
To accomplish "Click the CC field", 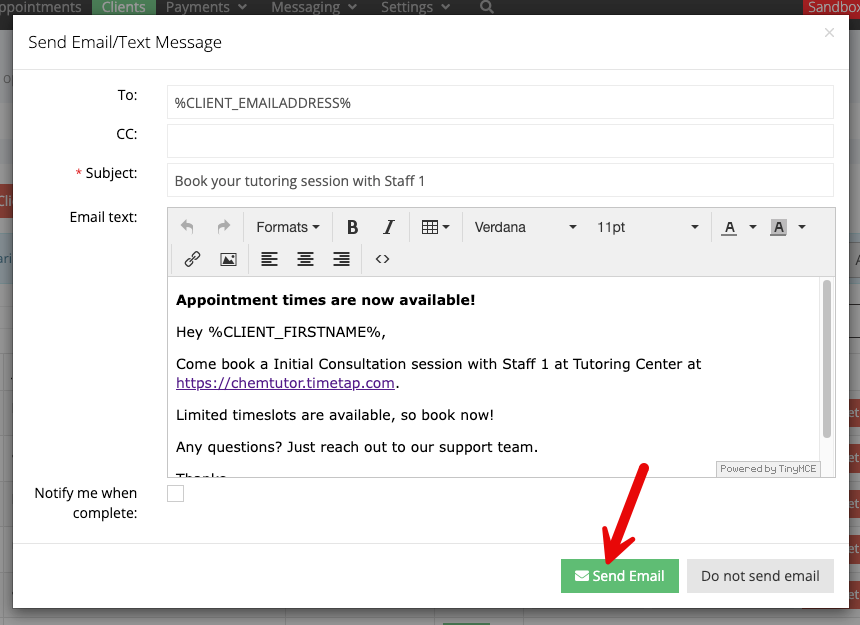I will [x=500, y=141].
